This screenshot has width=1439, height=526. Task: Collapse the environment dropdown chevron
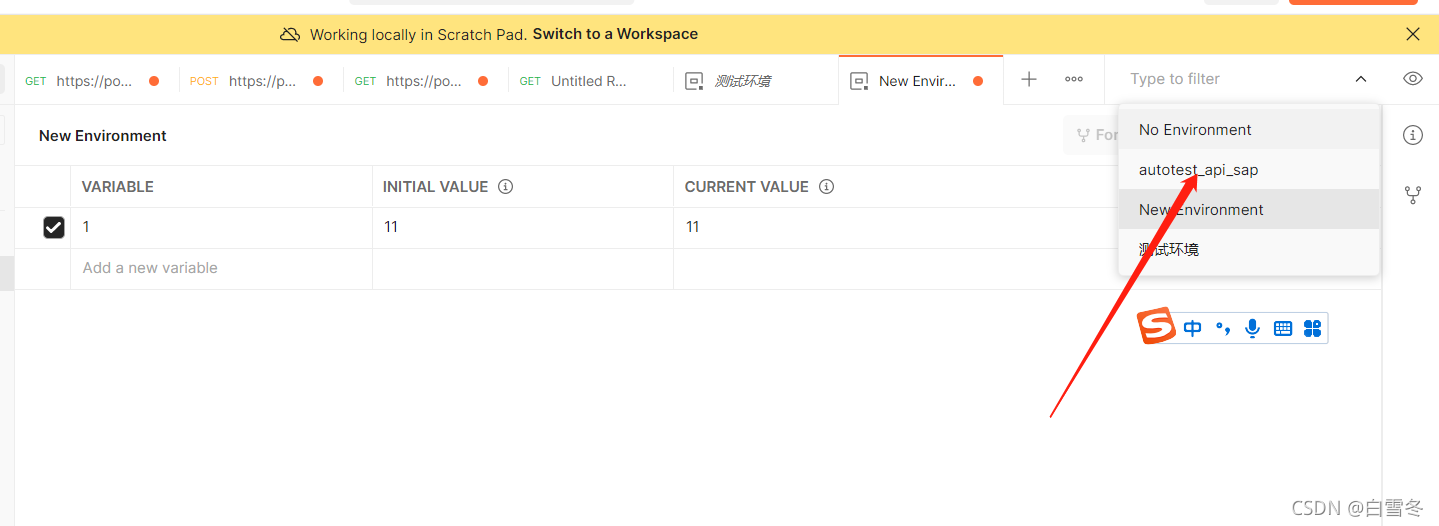[1361, 79]
